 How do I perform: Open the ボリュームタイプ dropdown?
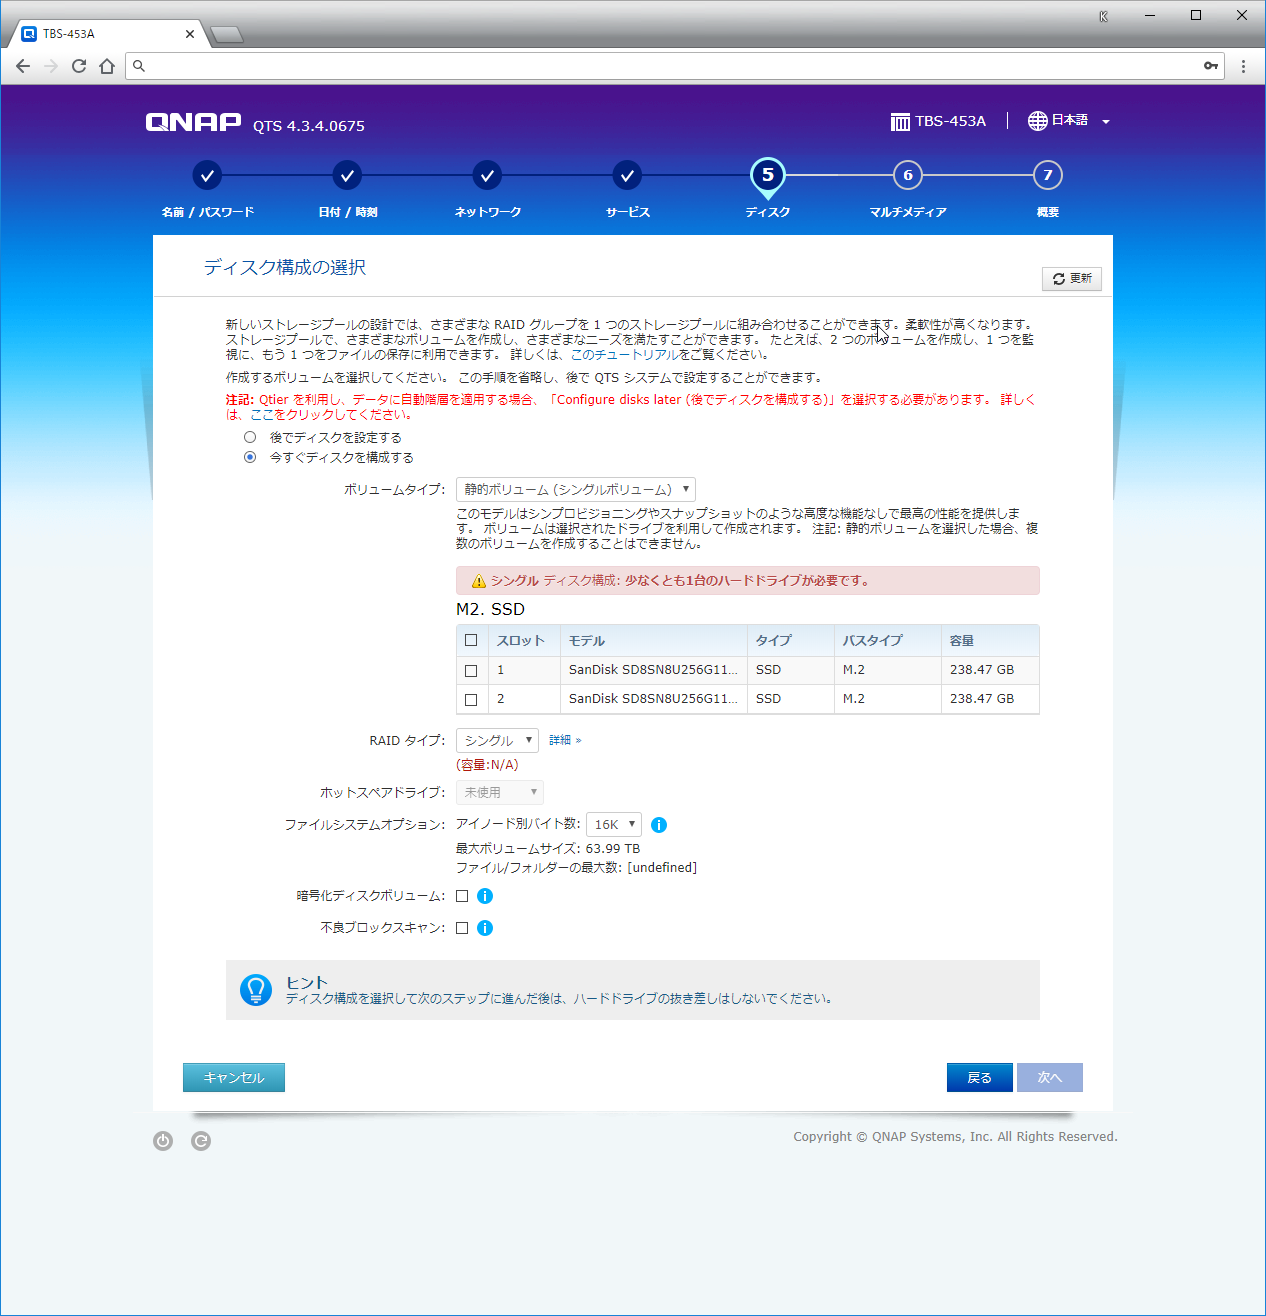(x=576, y=490)
